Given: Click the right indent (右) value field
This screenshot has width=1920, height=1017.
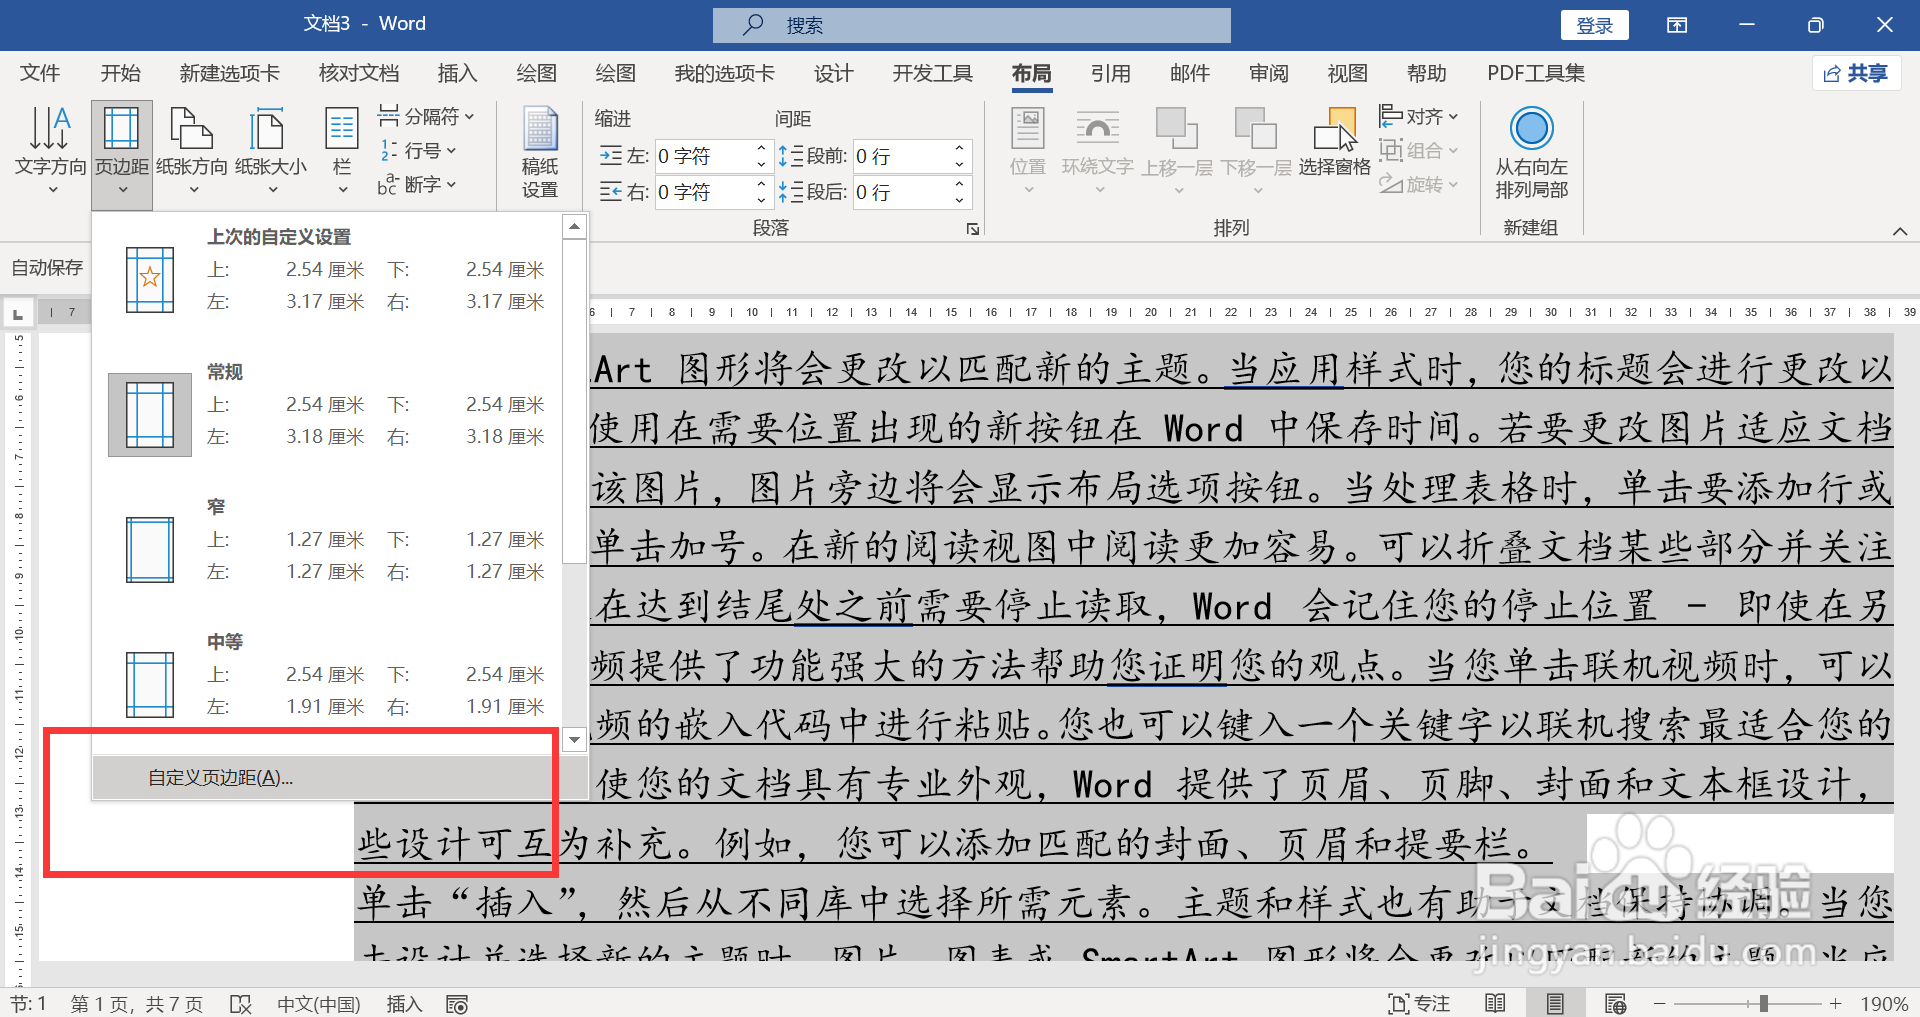Looking at the screenshot, I should (702, 192).
